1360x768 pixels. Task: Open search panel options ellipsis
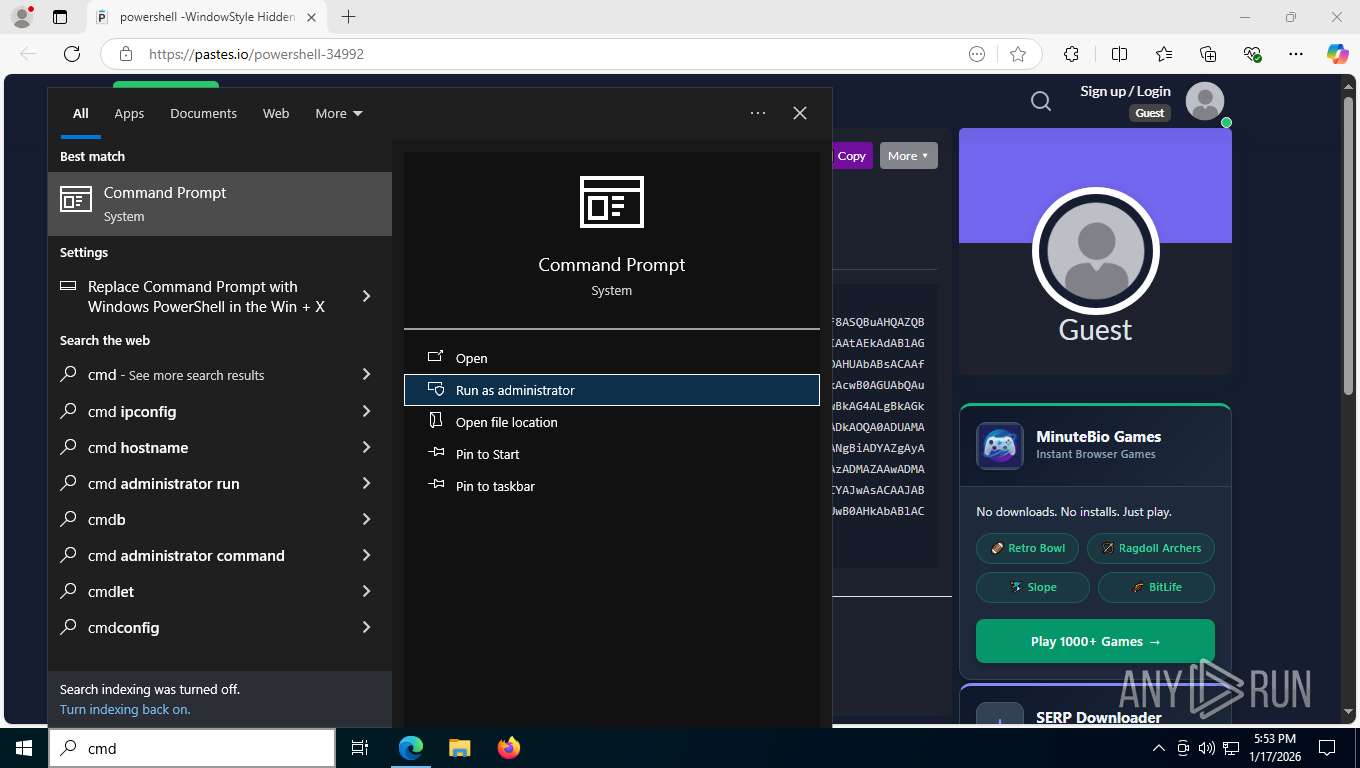coord(758,113)
